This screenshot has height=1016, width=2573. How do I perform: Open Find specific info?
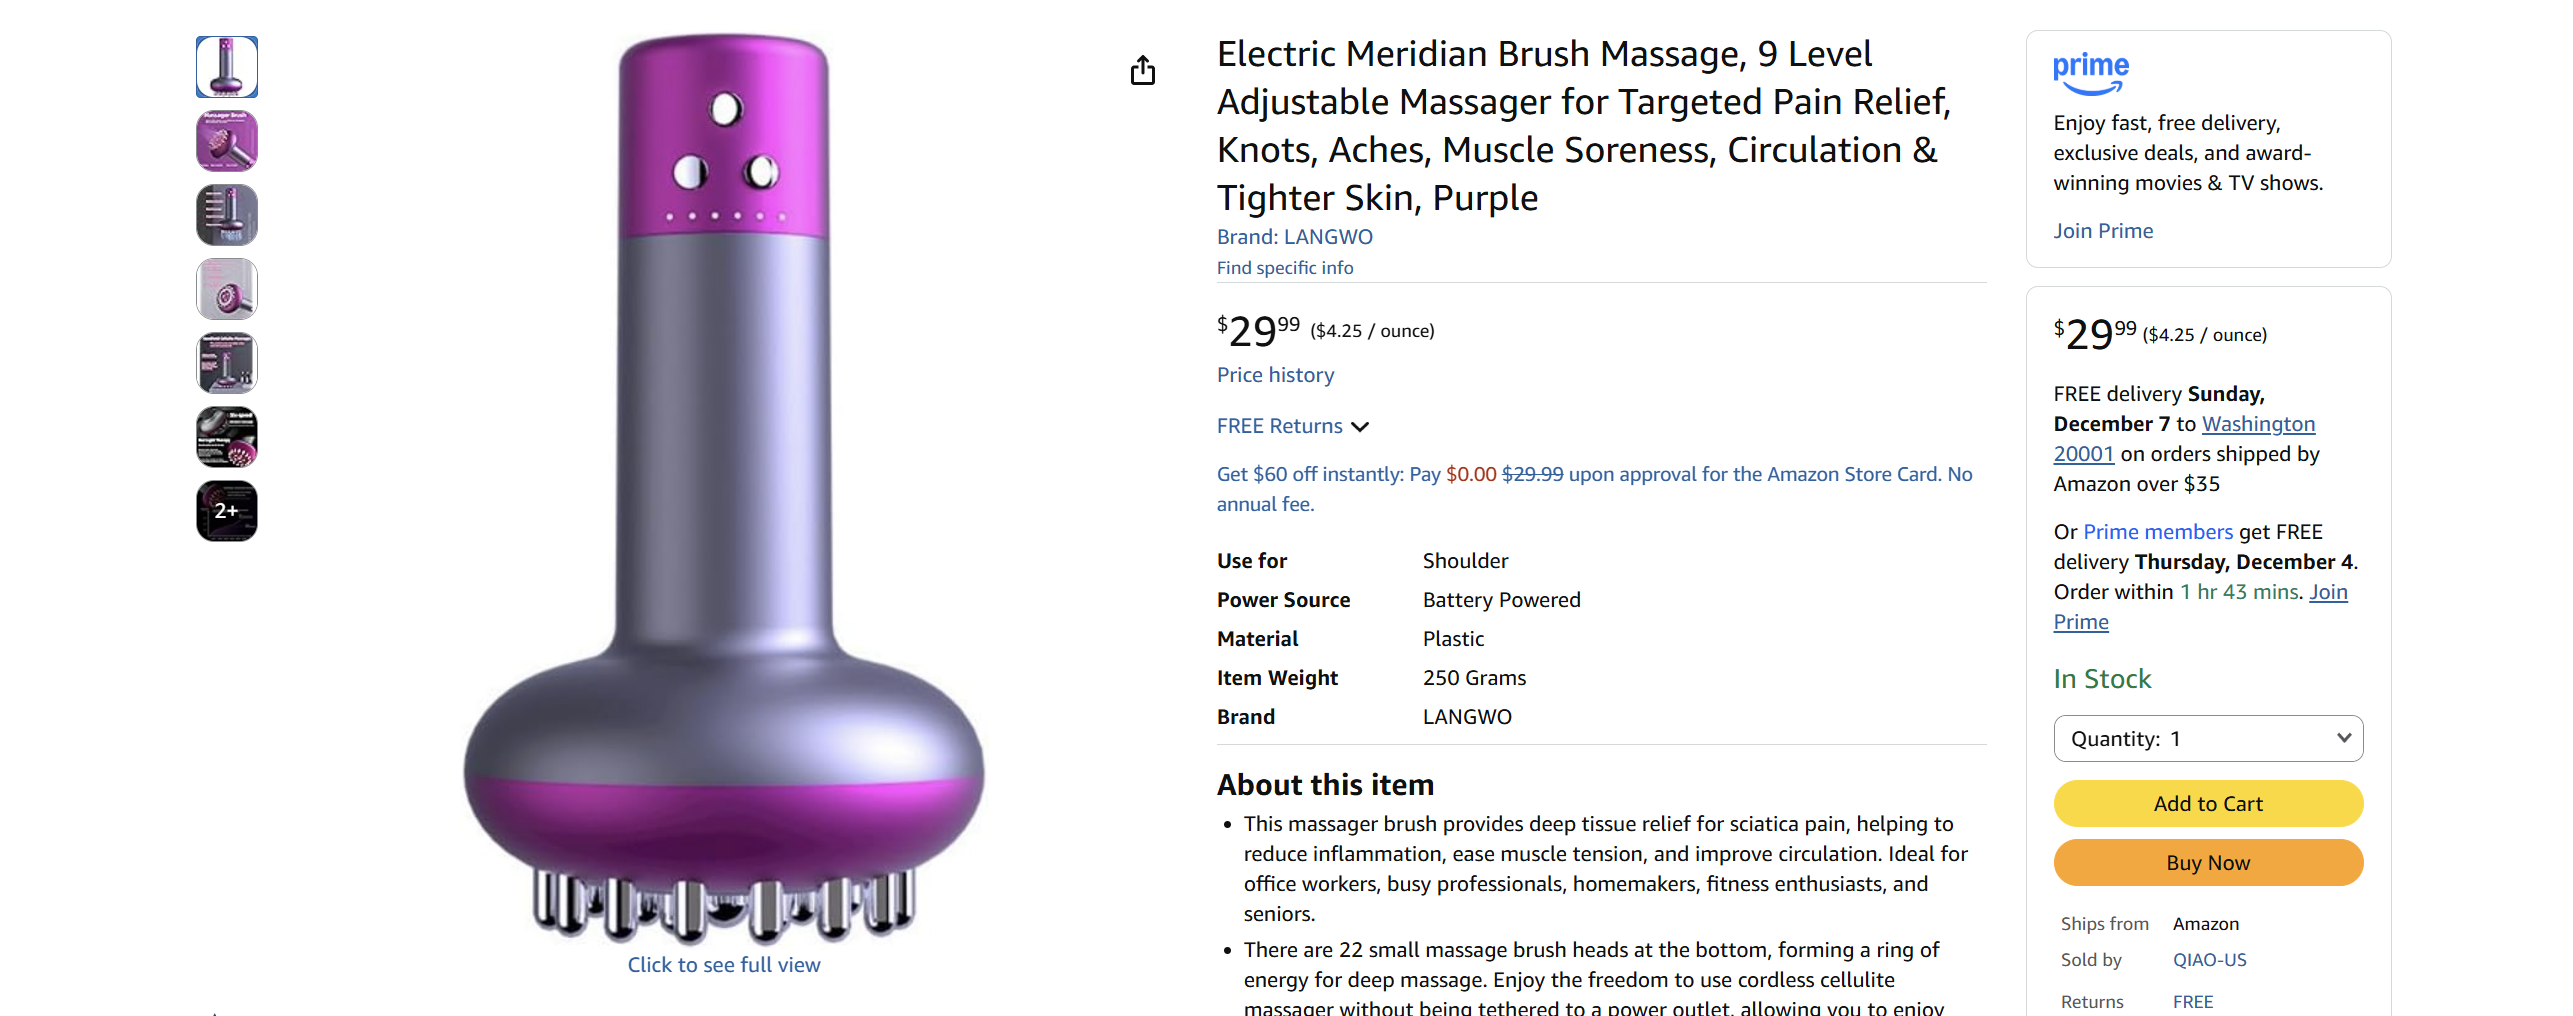tap(1285, 267)
